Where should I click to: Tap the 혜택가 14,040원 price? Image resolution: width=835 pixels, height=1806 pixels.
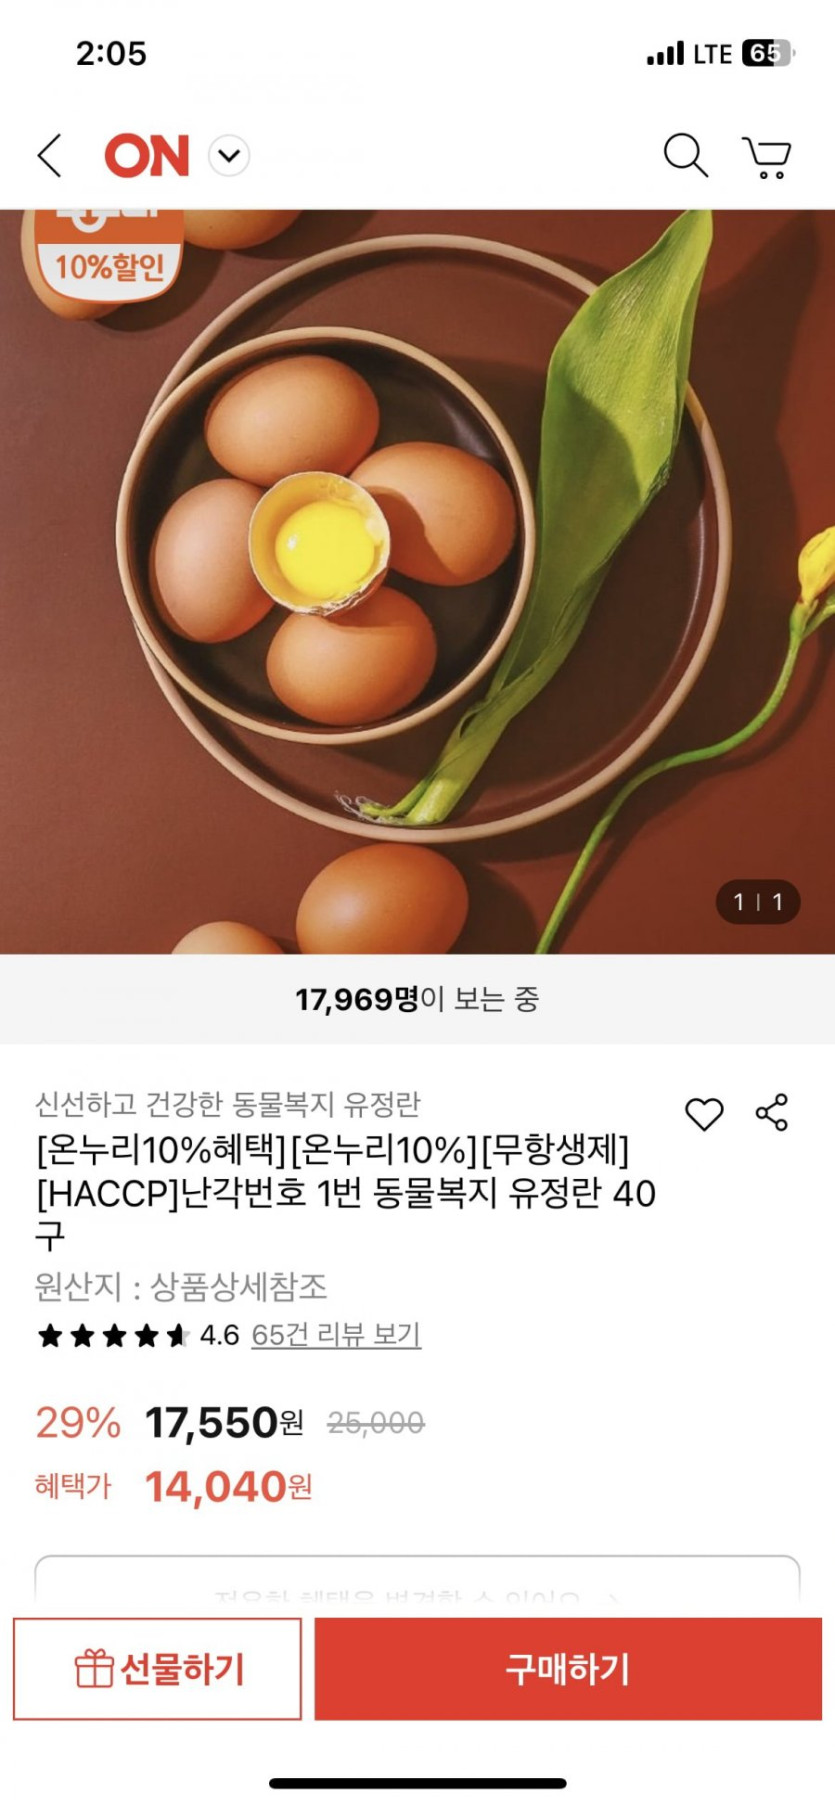pos(174,1487)
